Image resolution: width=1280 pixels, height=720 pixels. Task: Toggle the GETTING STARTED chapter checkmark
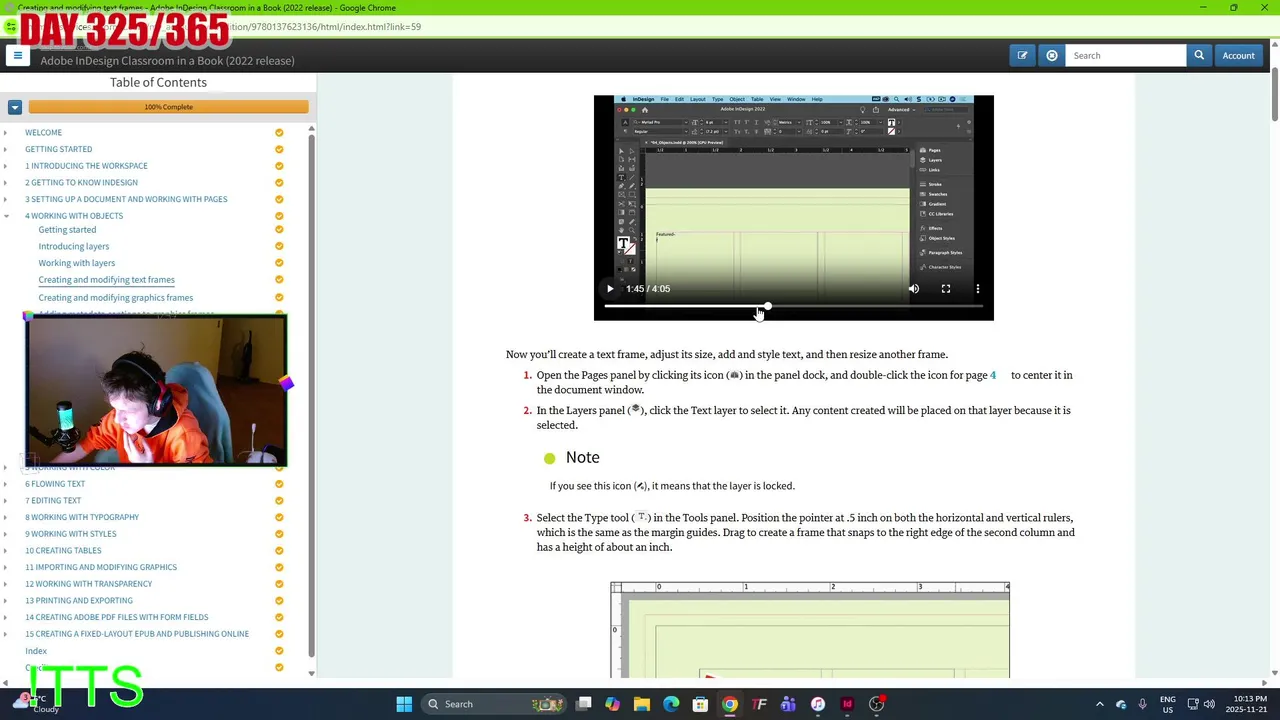click(x=279, y=149)
